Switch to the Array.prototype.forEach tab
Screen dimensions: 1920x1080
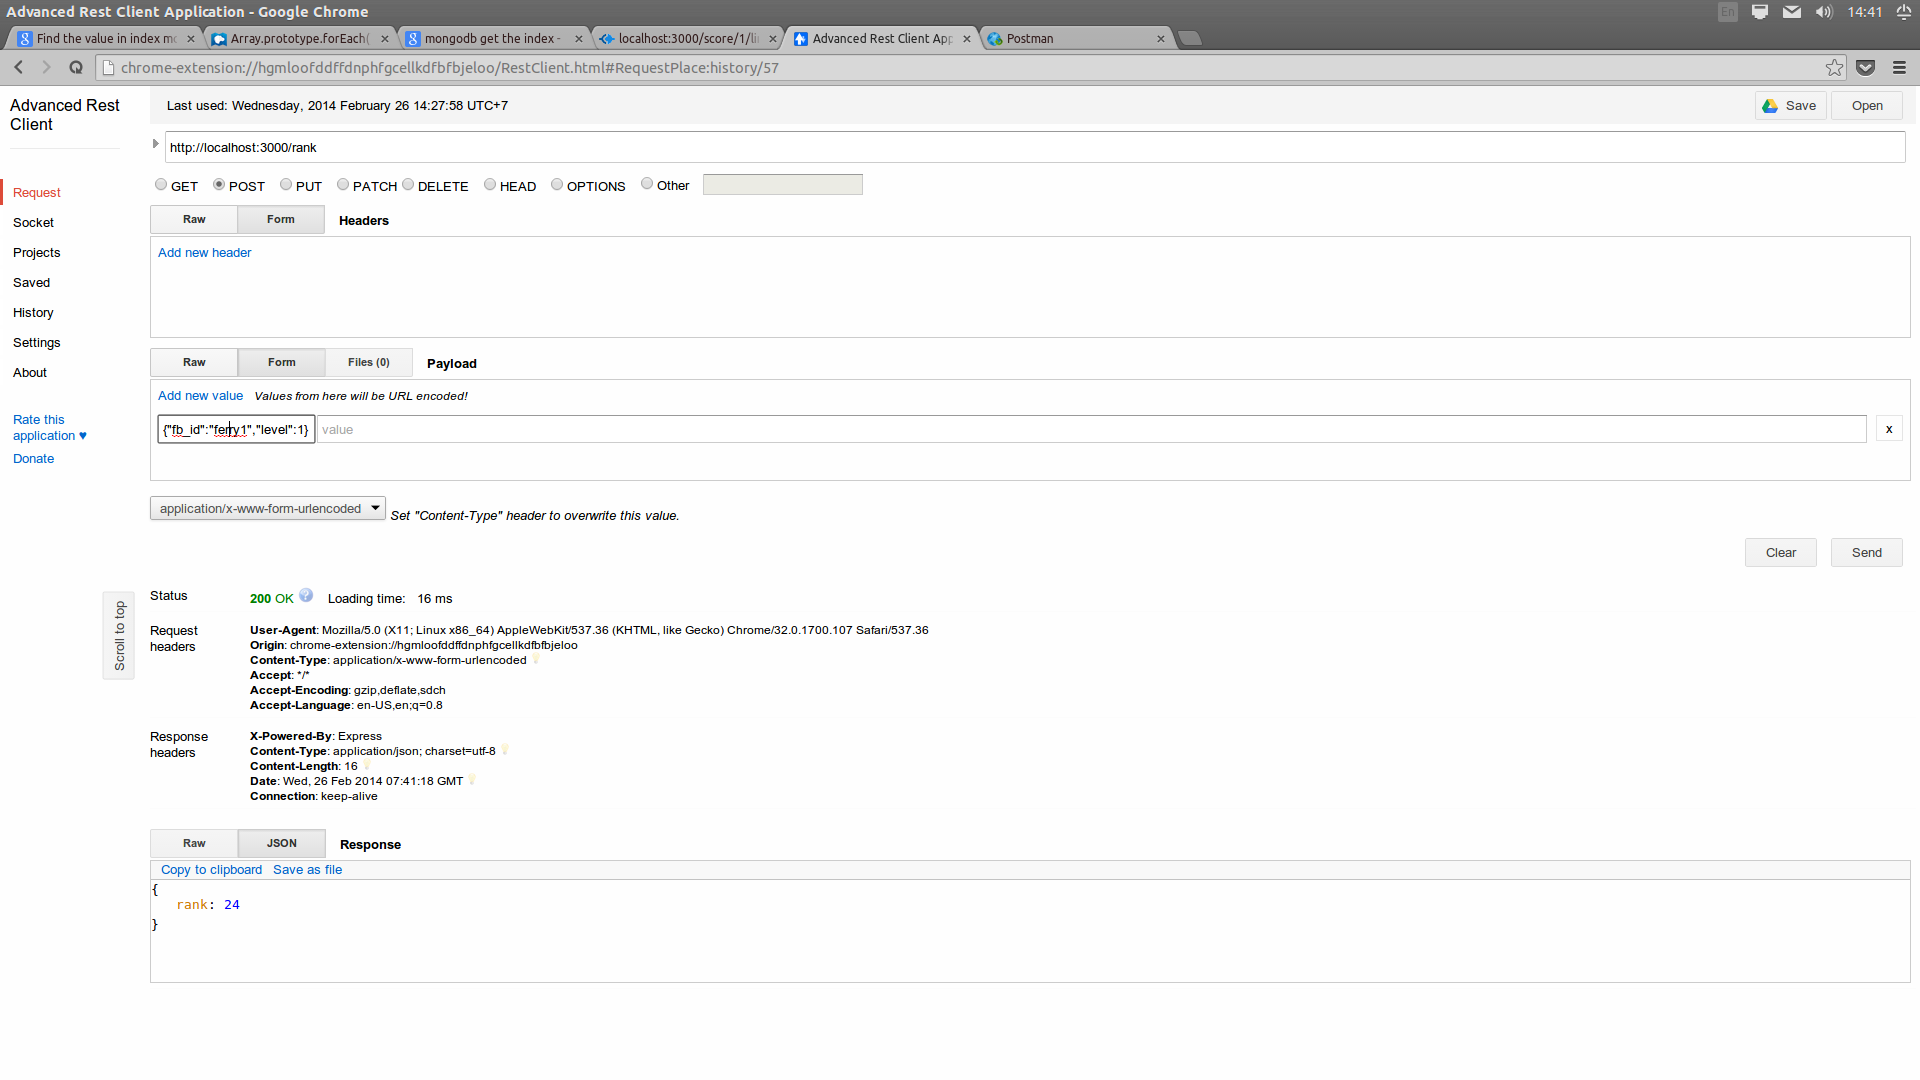point(300,39)
